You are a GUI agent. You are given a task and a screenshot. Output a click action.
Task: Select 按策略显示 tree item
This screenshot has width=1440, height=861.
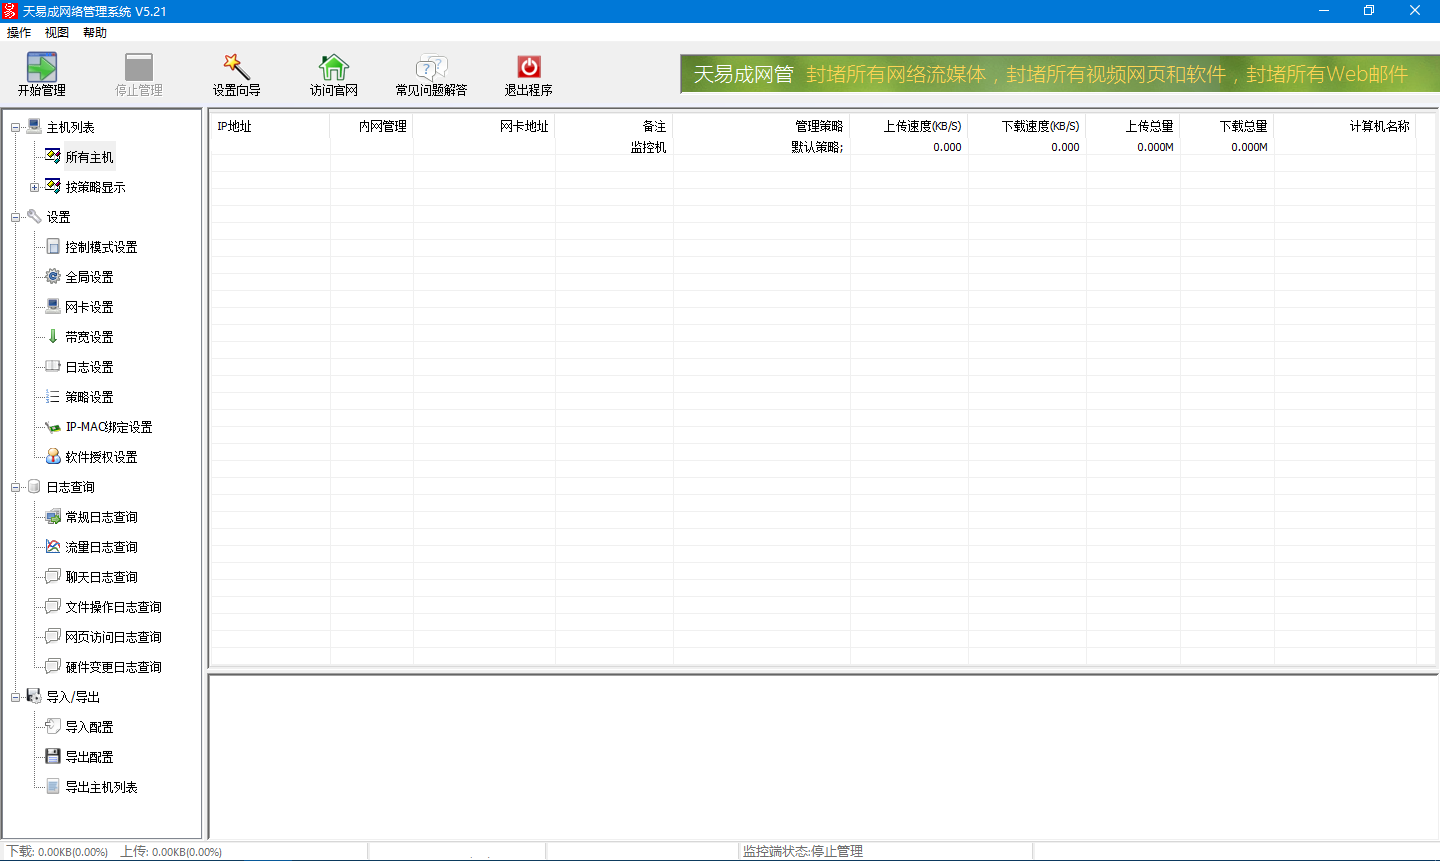coord(95,187)
